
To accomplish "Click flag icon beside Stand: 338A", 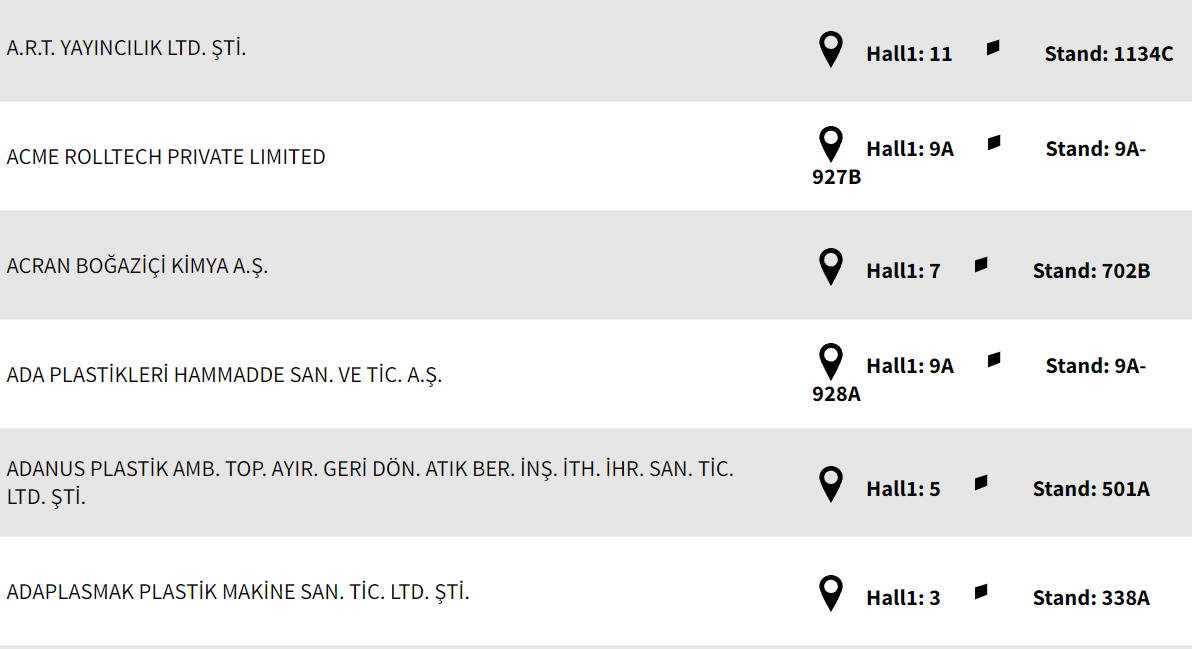I will (x=981, y=592).
